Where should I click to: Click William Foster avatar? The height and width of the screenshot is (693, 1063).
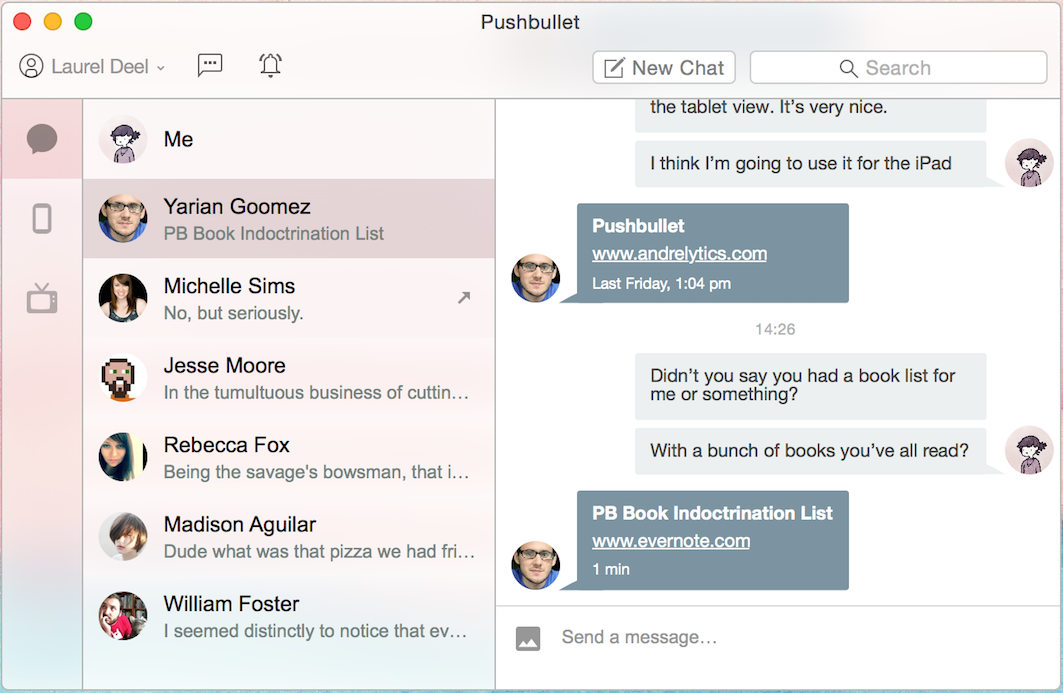point(123,616)
